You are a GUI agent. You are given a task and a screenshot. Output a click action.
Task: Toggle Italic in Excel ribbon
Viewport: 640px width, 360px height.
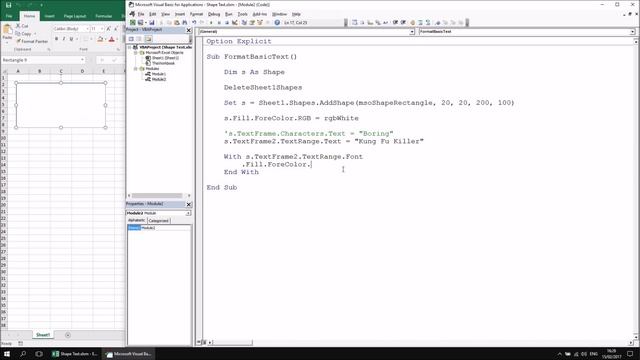pyautogui.click(x=64, y=39)
